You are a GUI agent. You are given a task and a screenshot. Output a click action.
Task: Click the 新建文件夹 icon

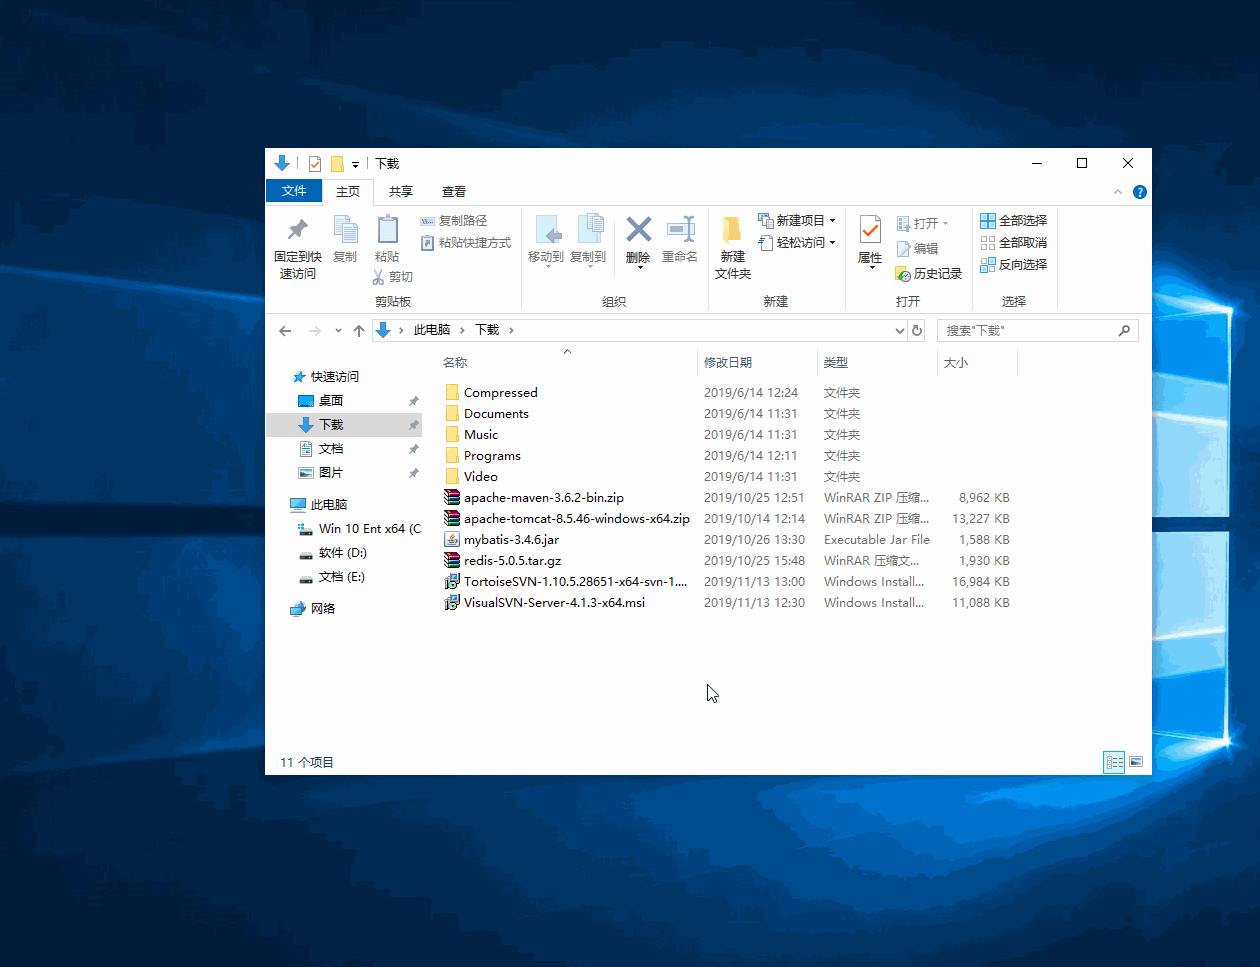coord(732,229)
